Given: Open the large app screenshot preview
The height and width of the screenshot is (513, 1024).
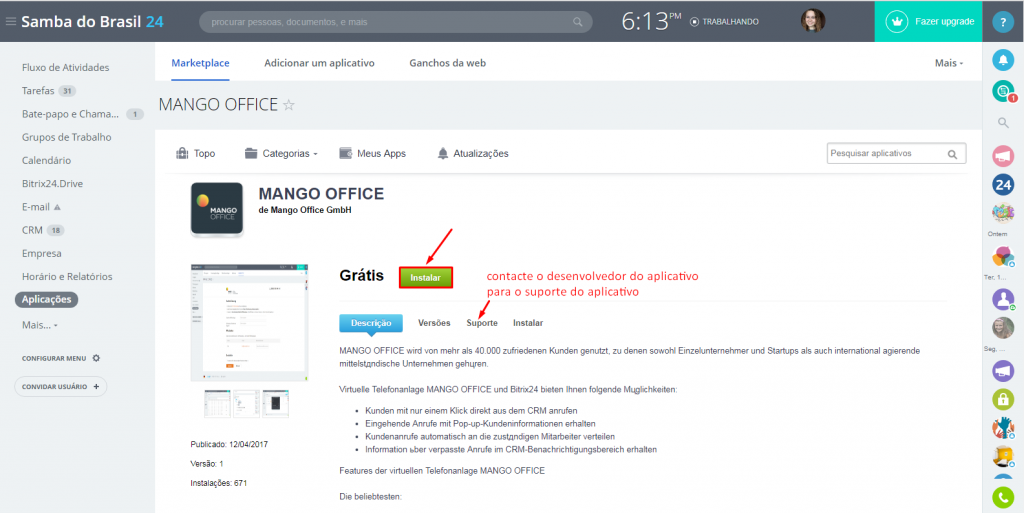Looking at the screenshot, I should [249, 322].
